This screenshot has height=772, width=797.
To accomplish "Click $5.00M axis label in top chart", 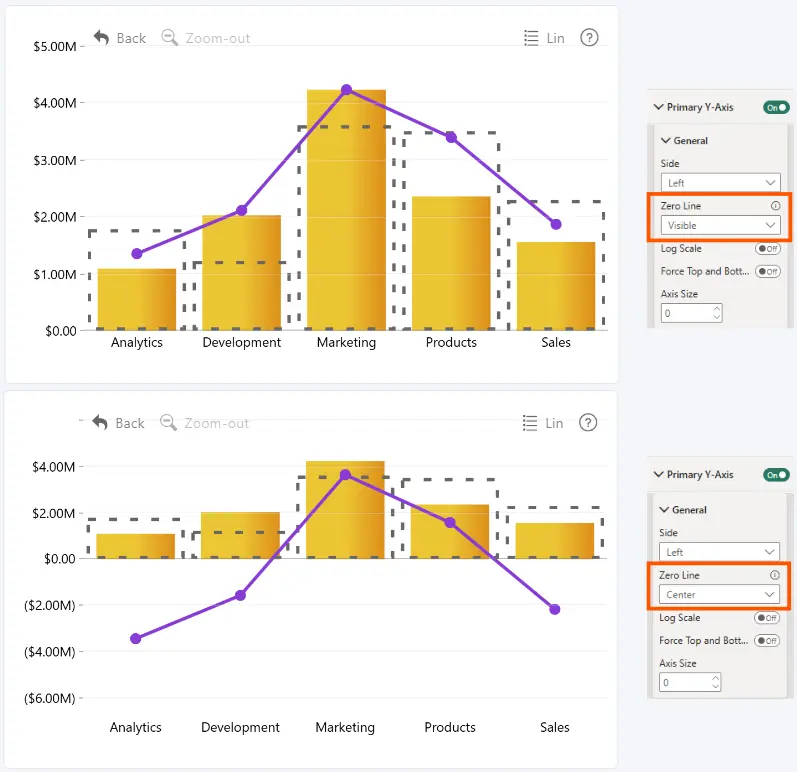I will tap(55, 47).
